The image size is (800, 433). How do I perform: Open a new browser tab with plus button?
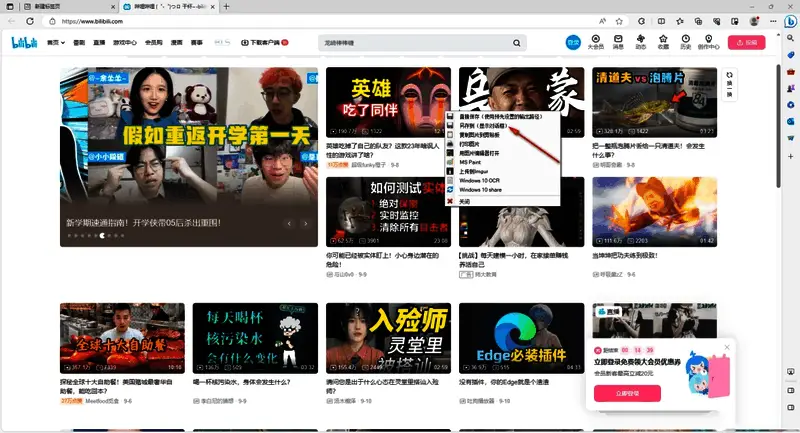point(226,7)
